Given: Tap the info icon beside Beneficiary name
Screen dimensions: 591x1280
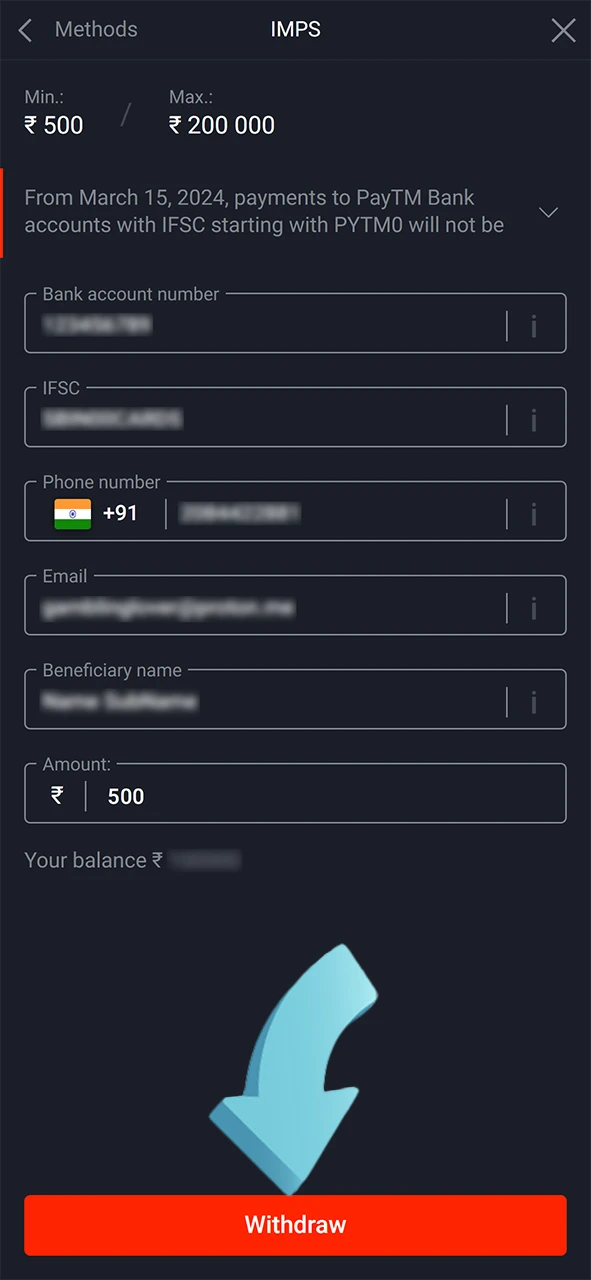Looking at the screenshot, I should tap(534, 699).
